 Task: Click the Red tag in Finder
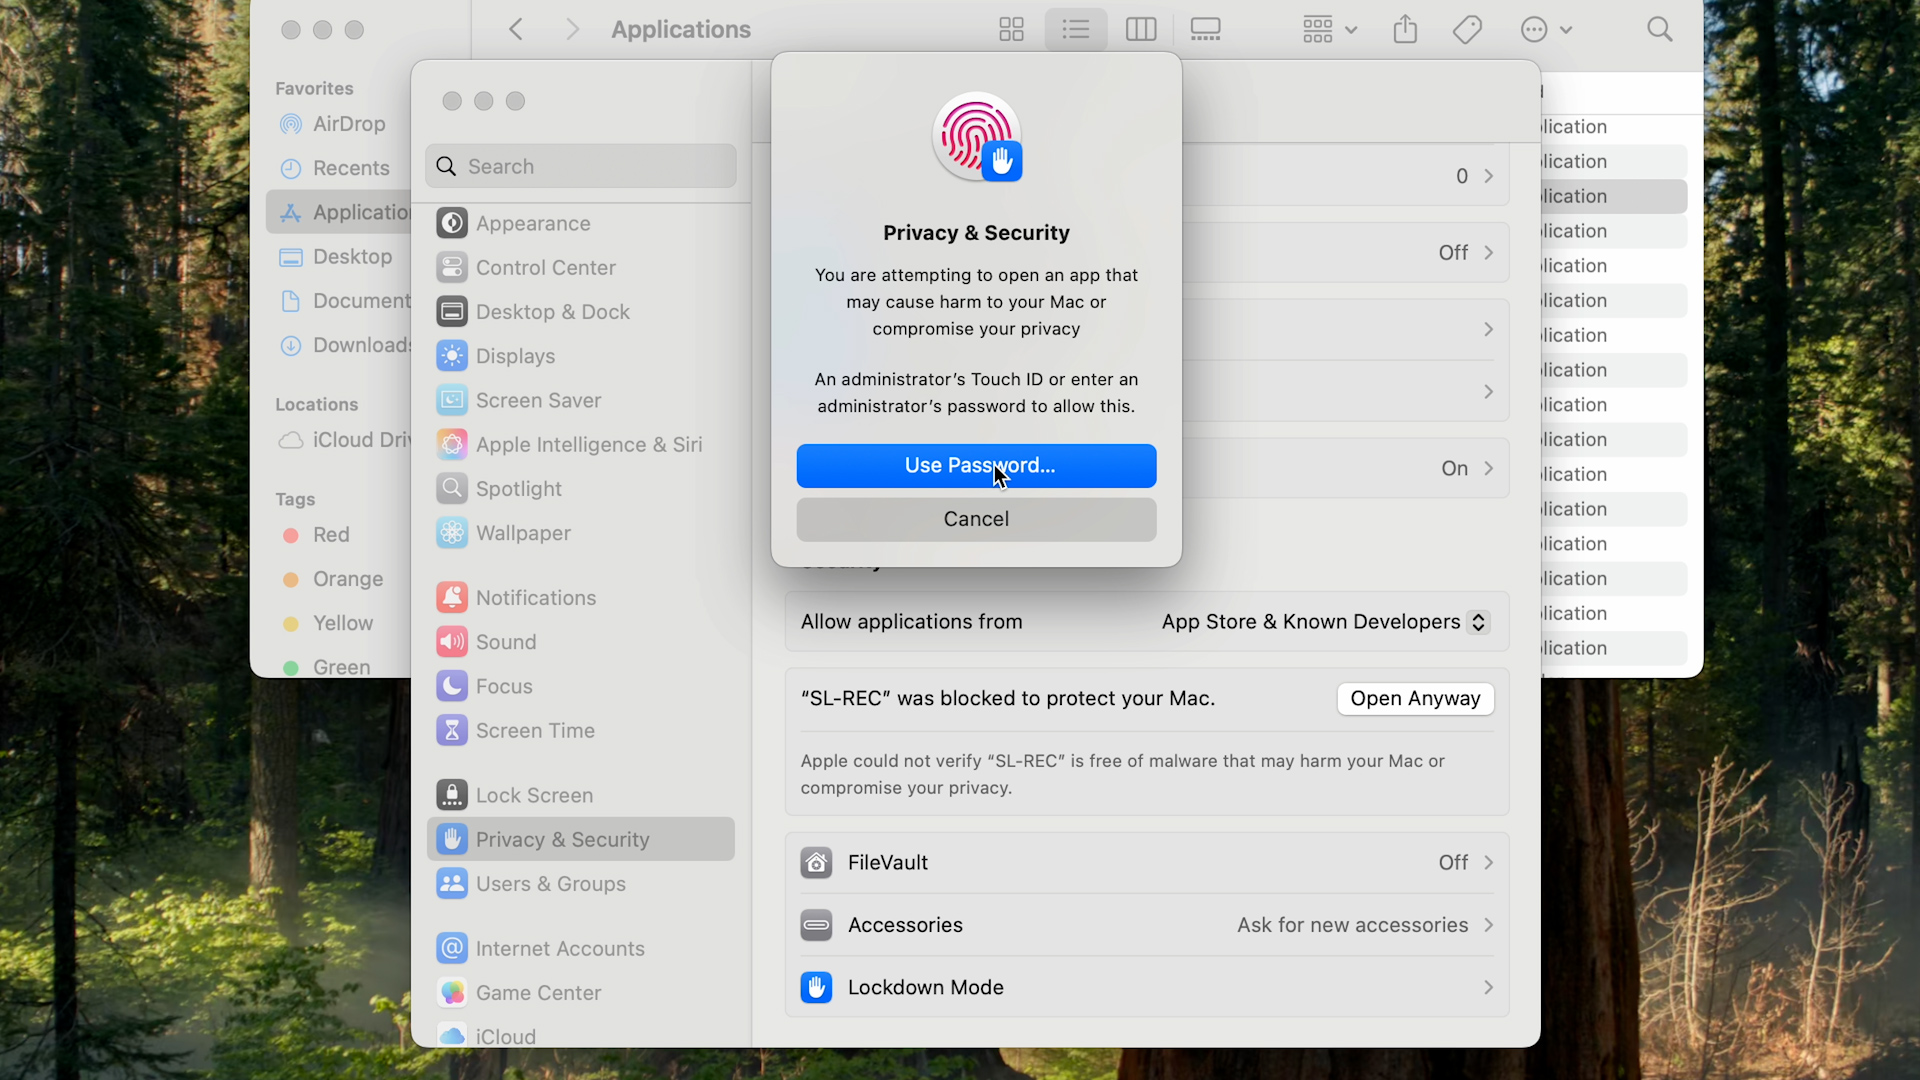click(x=340, y=535)
